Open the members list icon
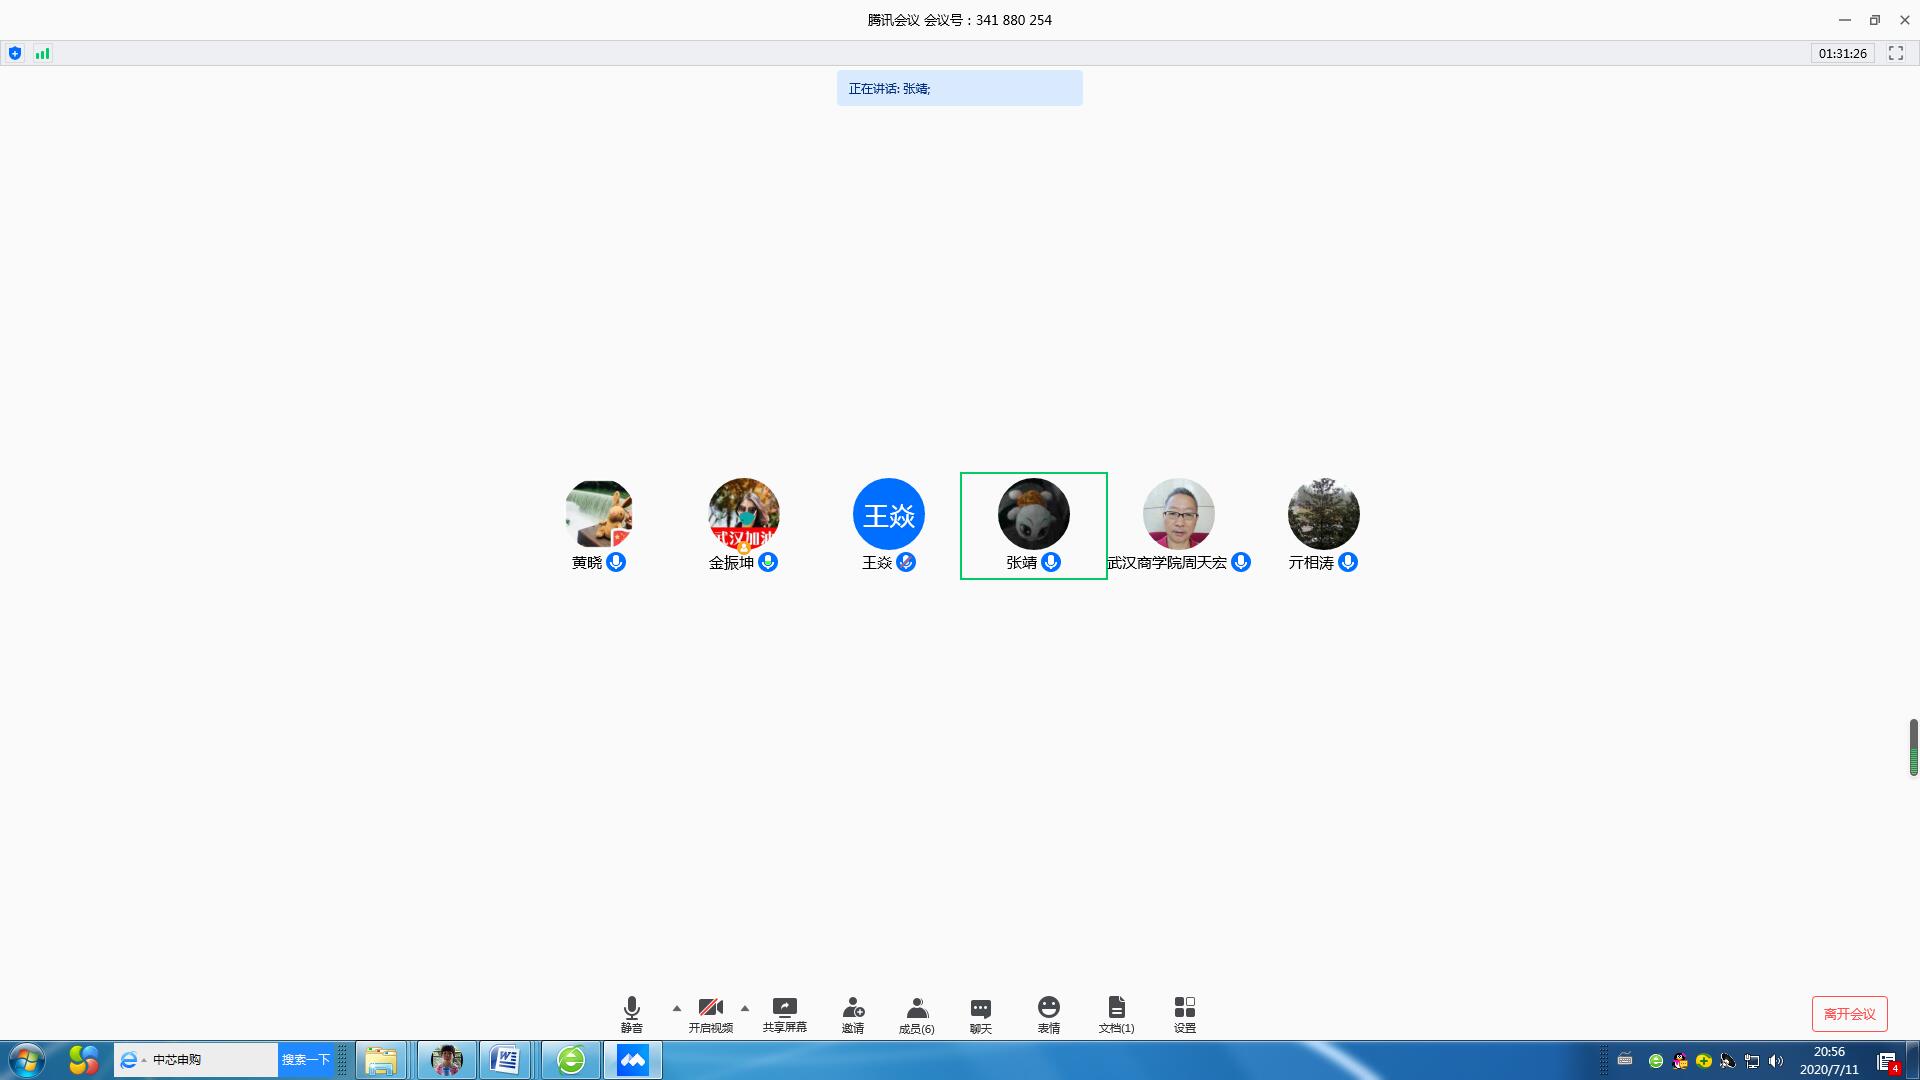 [x=916, y=1008]
